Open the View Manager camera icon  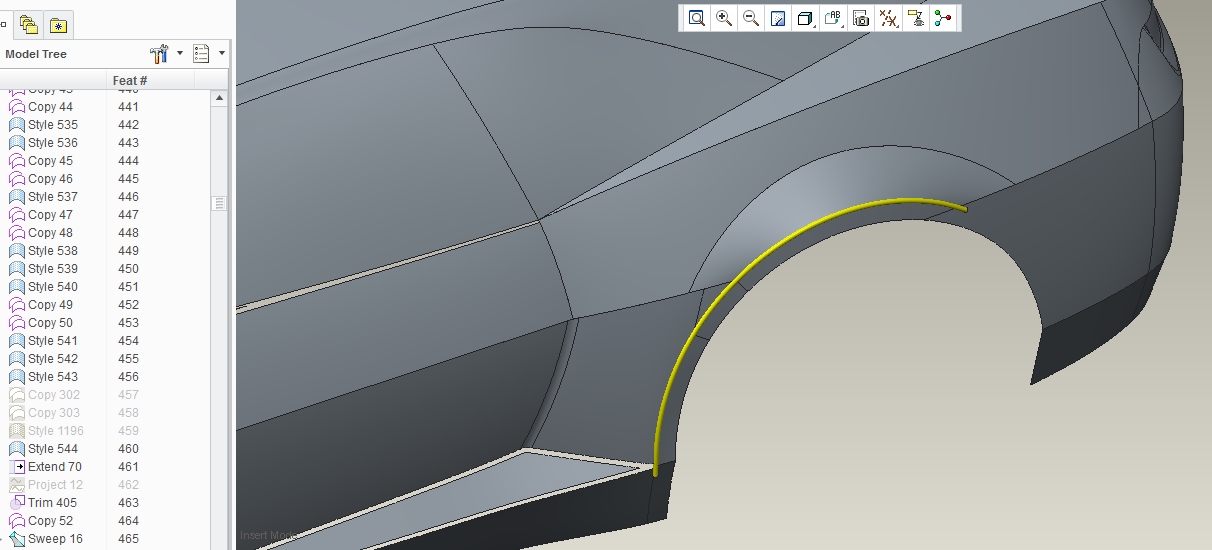860,18
